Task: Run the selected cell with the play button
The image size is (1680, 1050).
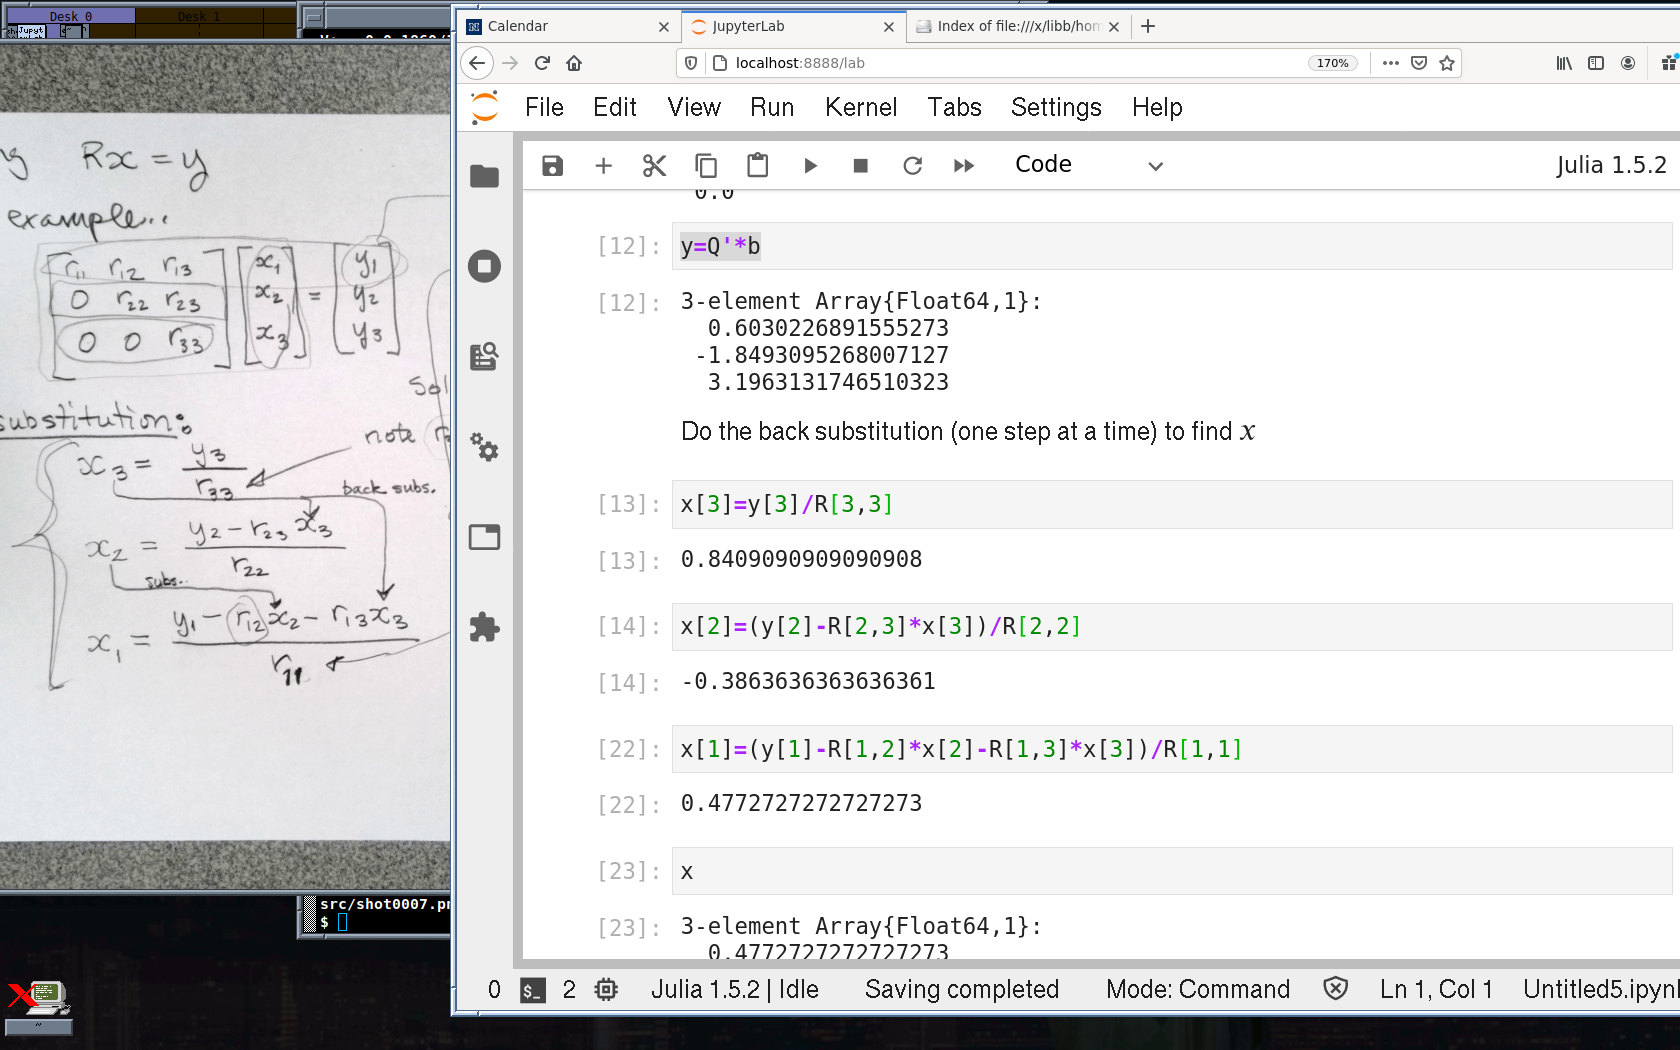Action: tap(810, 166)
